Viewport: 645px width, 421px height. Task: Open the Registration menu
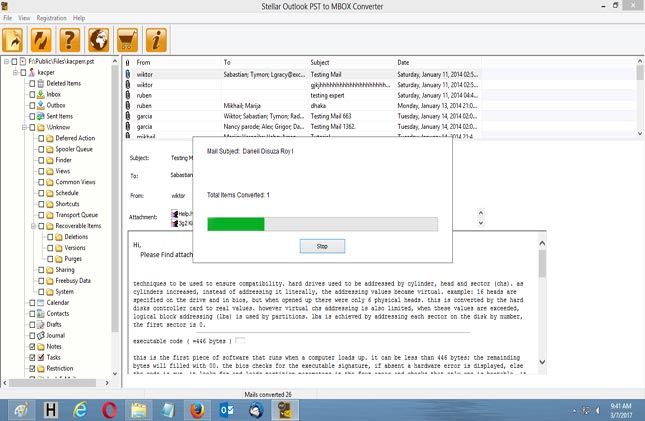tap(51, 18)
